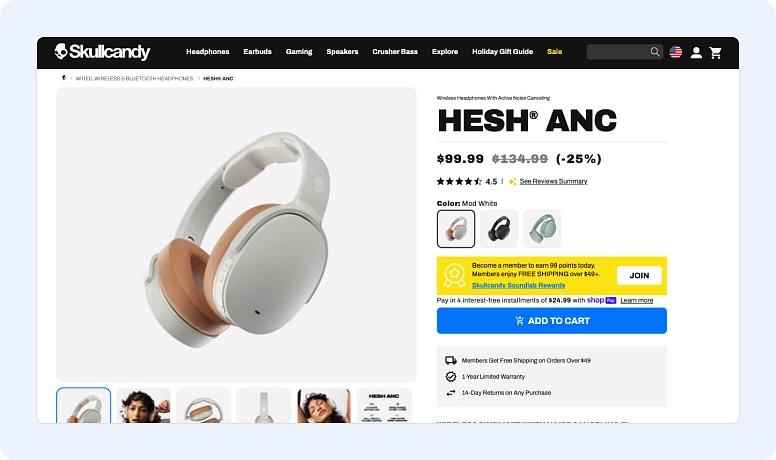Click the JOIN rewards button
This screenshot has width=776, height=460.
[x=639, y=275]
